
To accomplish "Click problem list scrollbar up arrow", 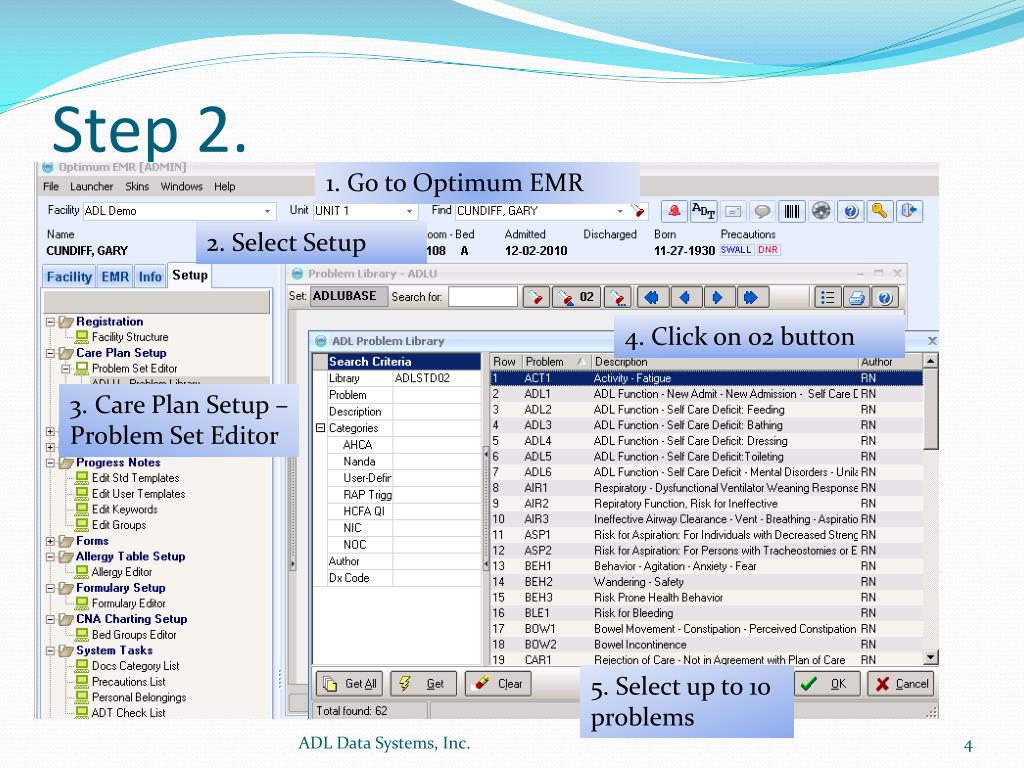I will point(931,360).
